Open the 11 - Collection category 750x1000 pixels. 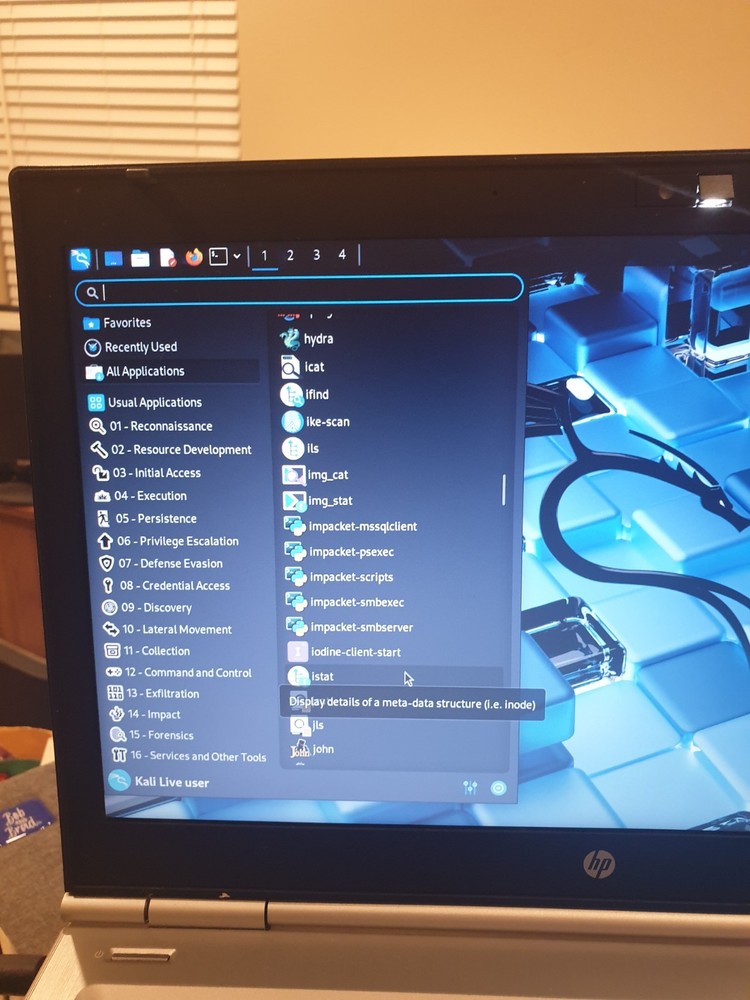186,651
